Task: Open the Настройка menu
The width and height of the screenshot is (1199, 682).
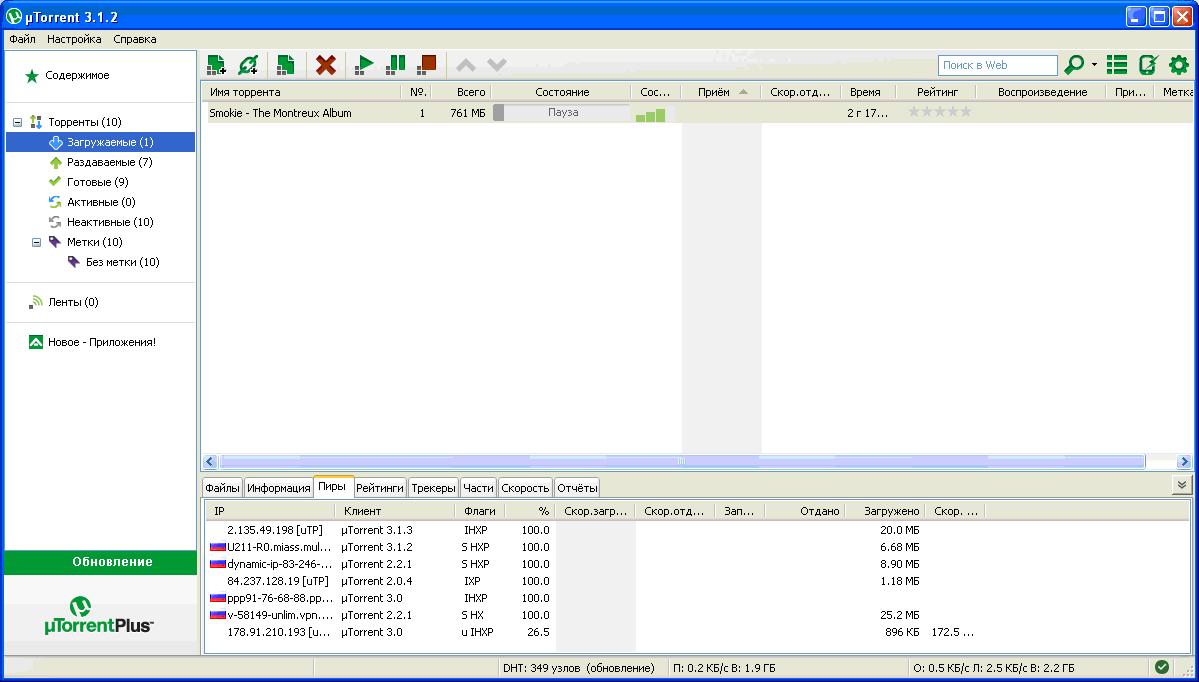Action: tap(74, 39)
